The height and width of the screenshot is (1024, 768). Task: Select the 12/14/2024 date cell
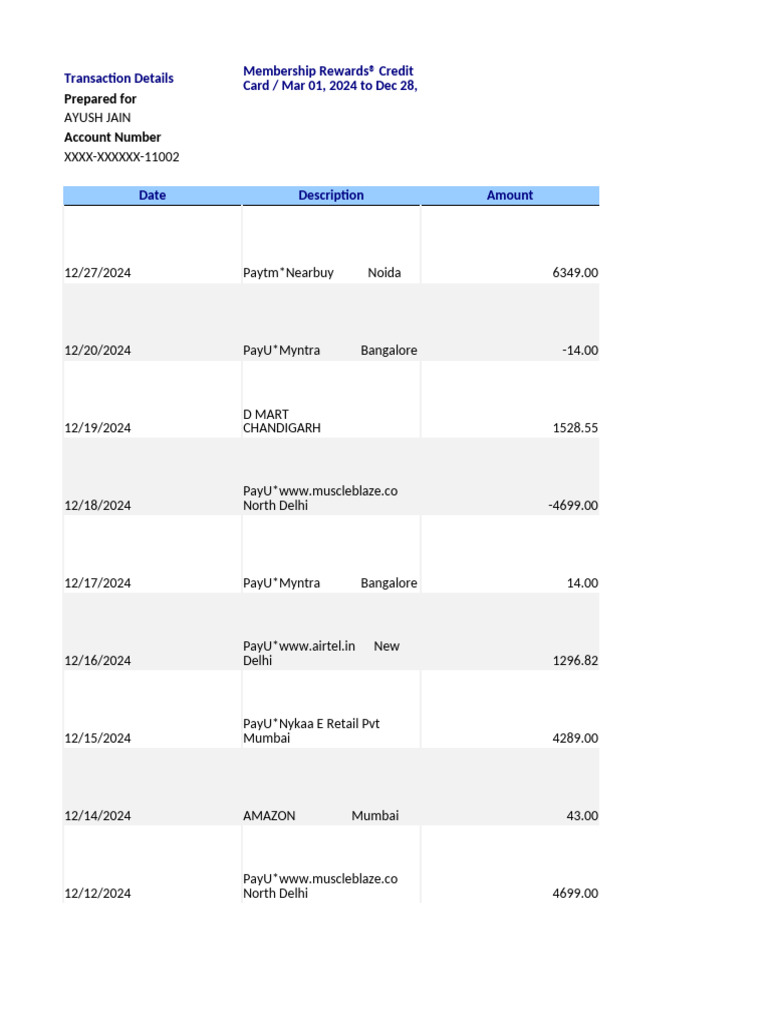[x=98, y=816]
